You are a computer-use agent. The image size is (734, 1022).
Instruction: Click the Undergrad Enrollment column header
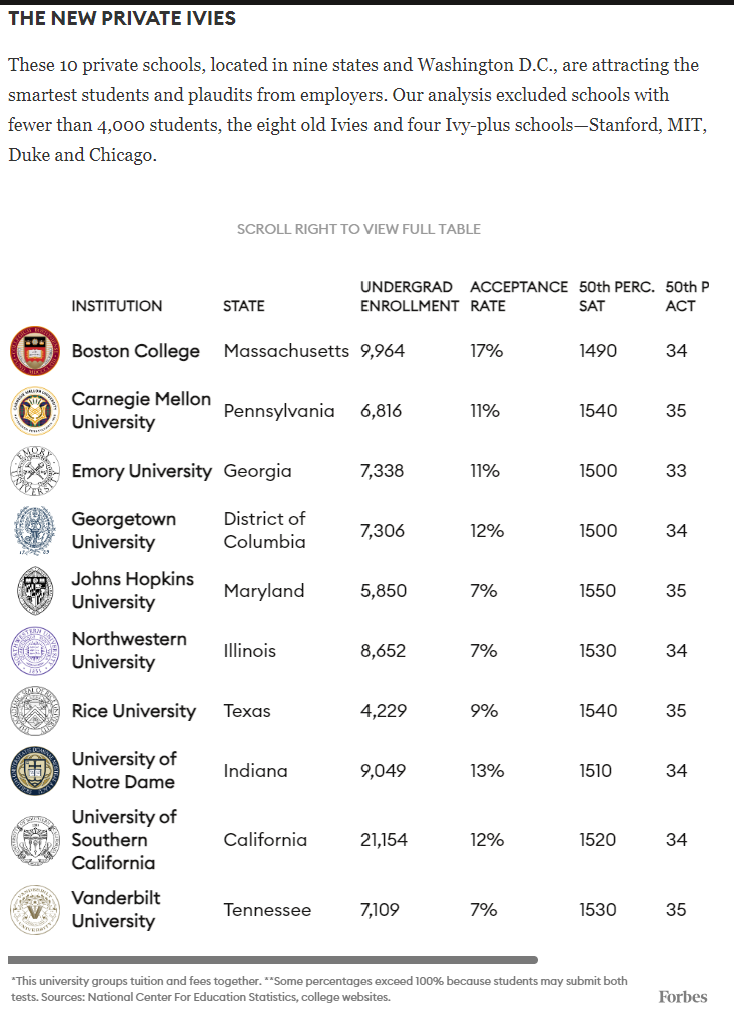[x=409, y=296]
